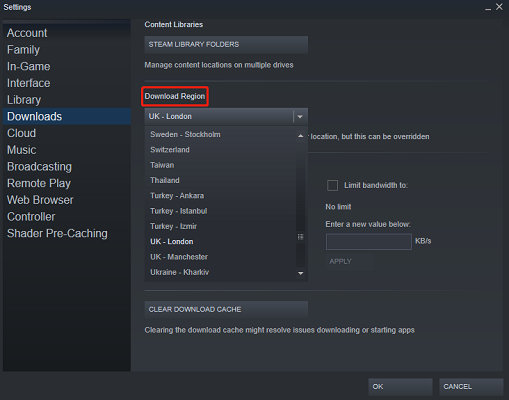Go to In-Game settings

pyautogui.click(x=67, y=66)
